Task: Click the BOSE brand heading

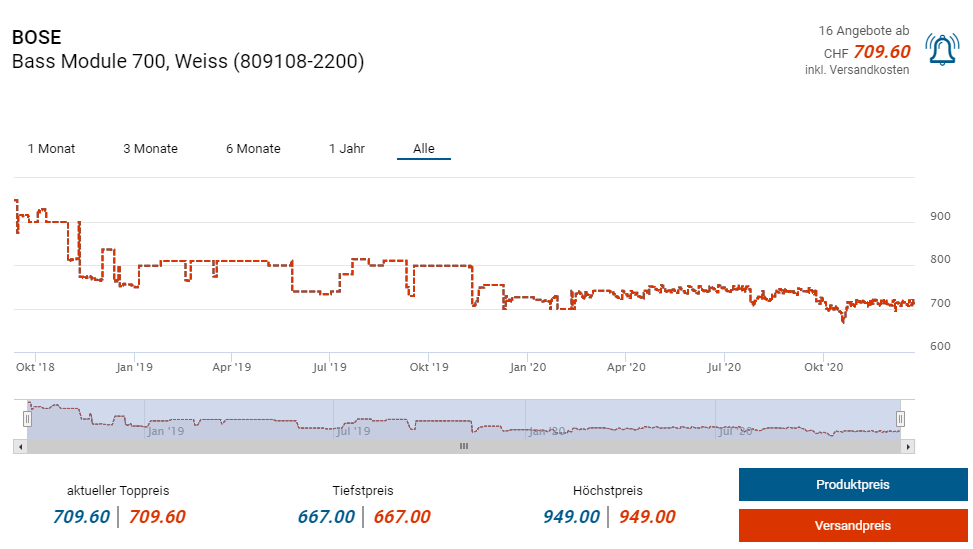Action: 36,38
